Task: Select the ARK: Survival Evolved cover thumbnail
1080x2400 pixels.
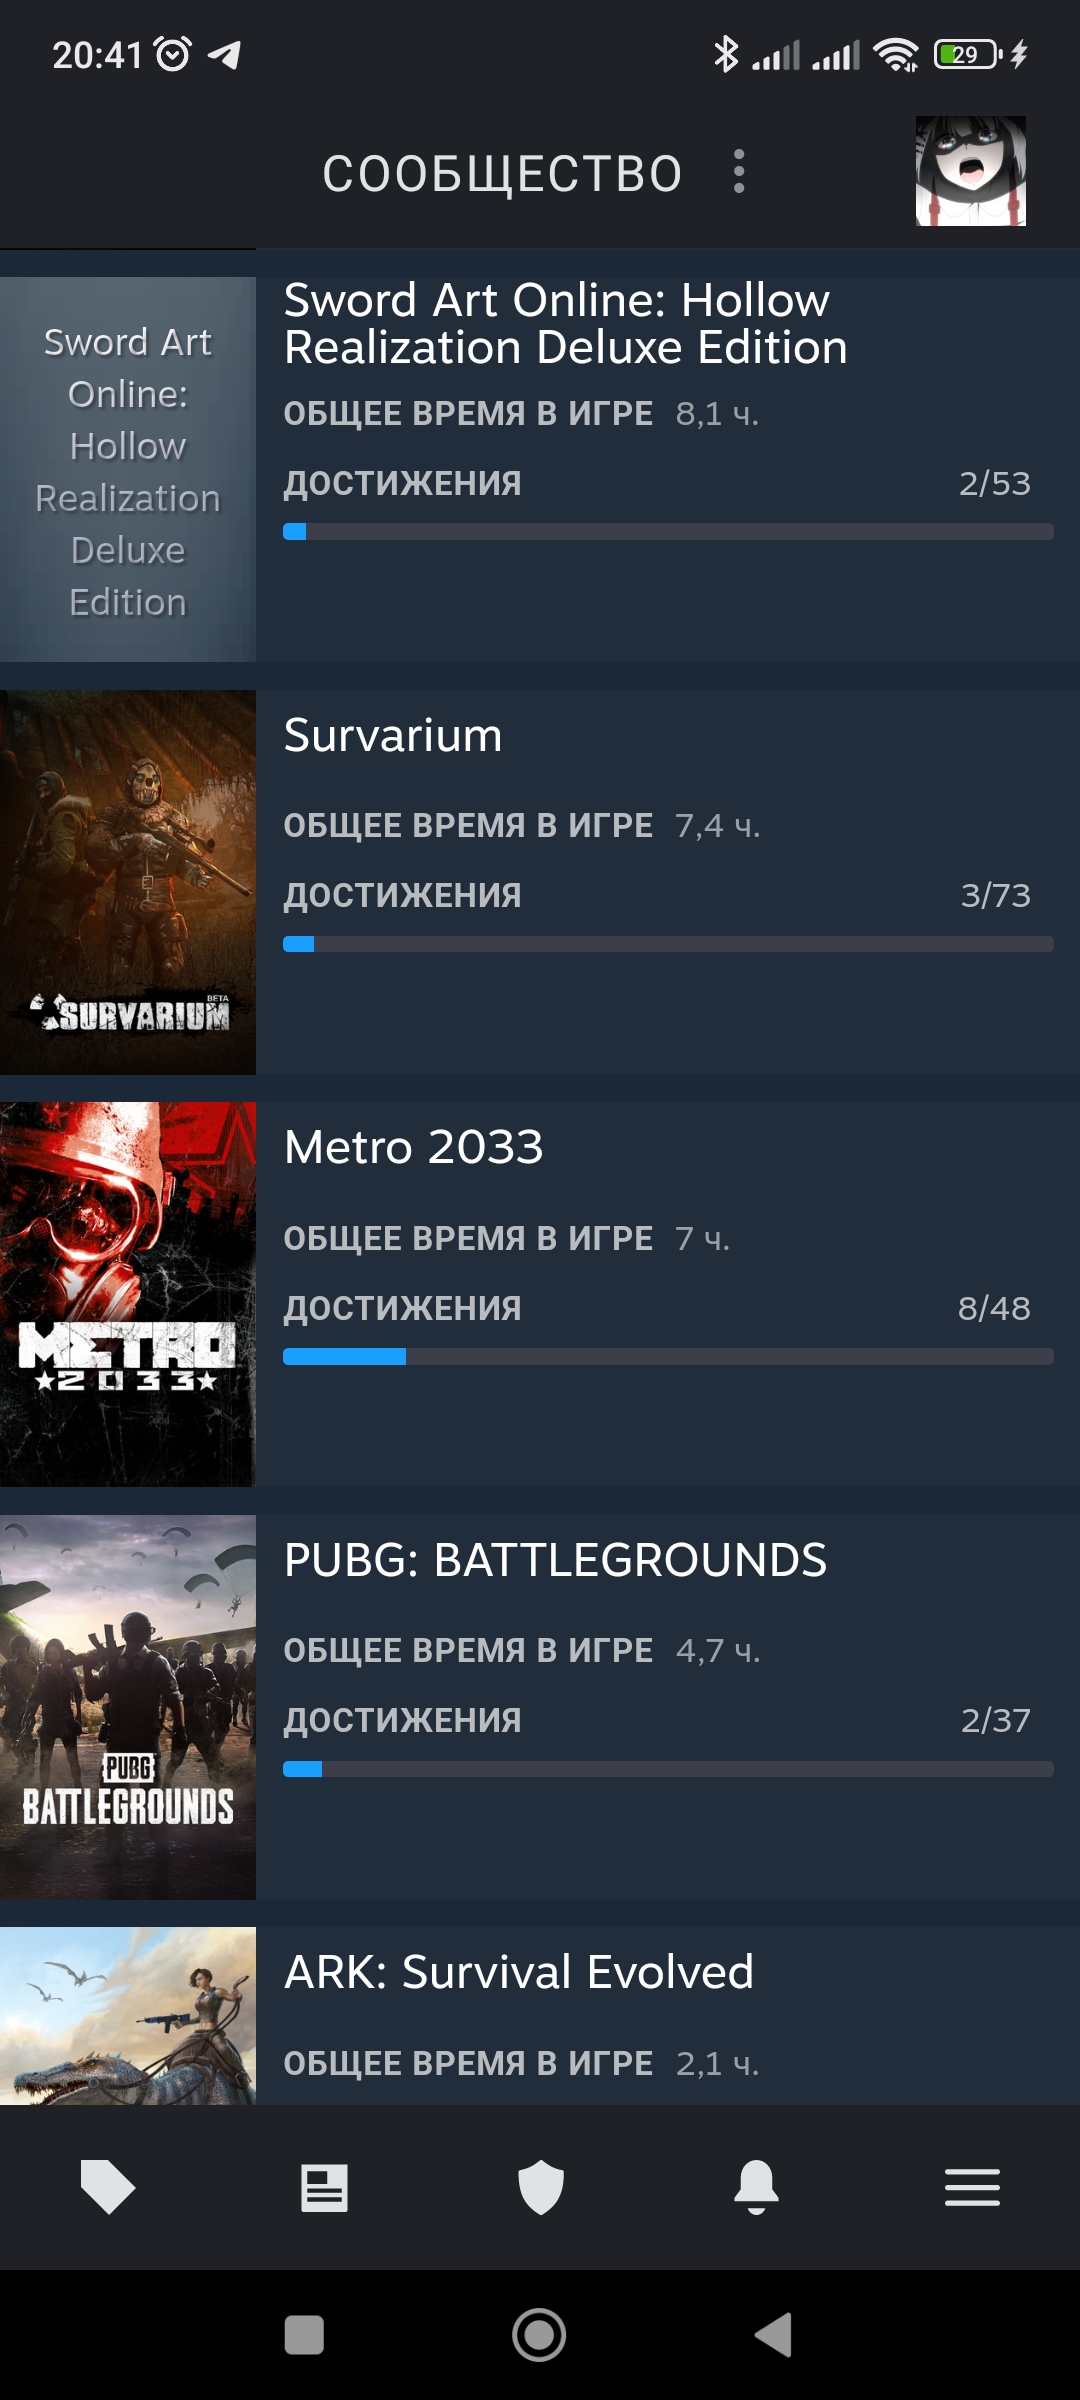Action: pyautogui.click(x=128, y=2016)
